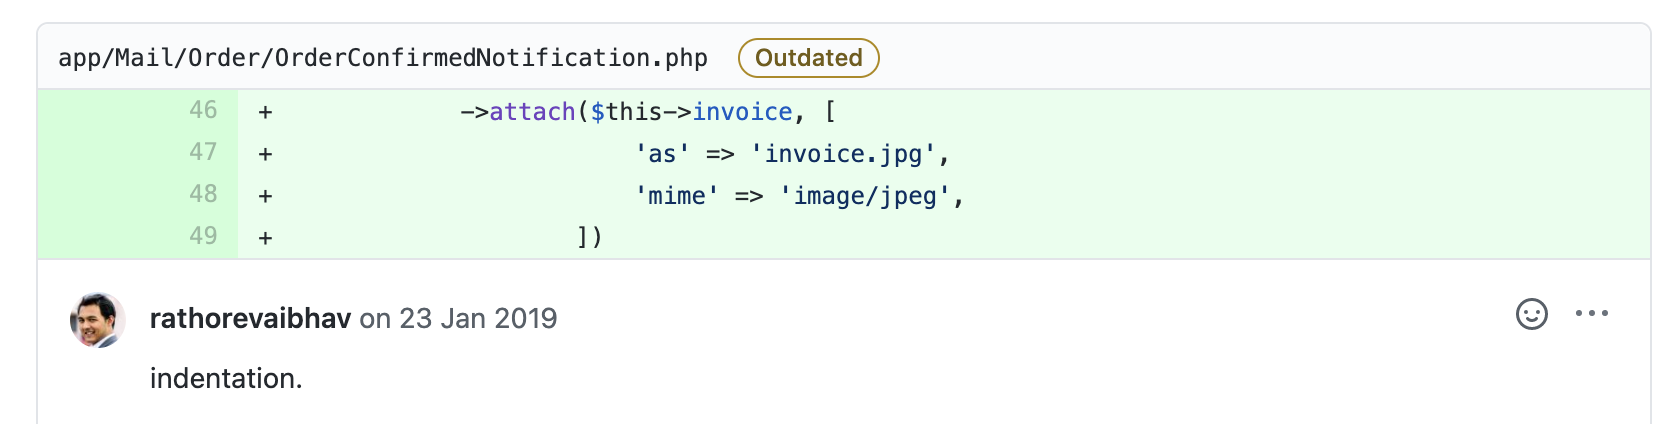The width and height of the screenshot is (1680, 424).
Task: Open the 'on 23 Jan 2019' timestamp link
Action: 458,319
